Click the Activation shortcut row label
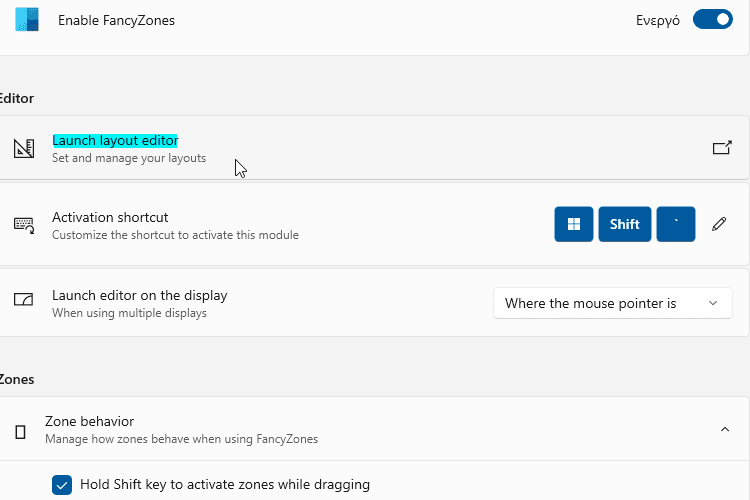This screenshot has height=500, width=750. coord(110,217)
